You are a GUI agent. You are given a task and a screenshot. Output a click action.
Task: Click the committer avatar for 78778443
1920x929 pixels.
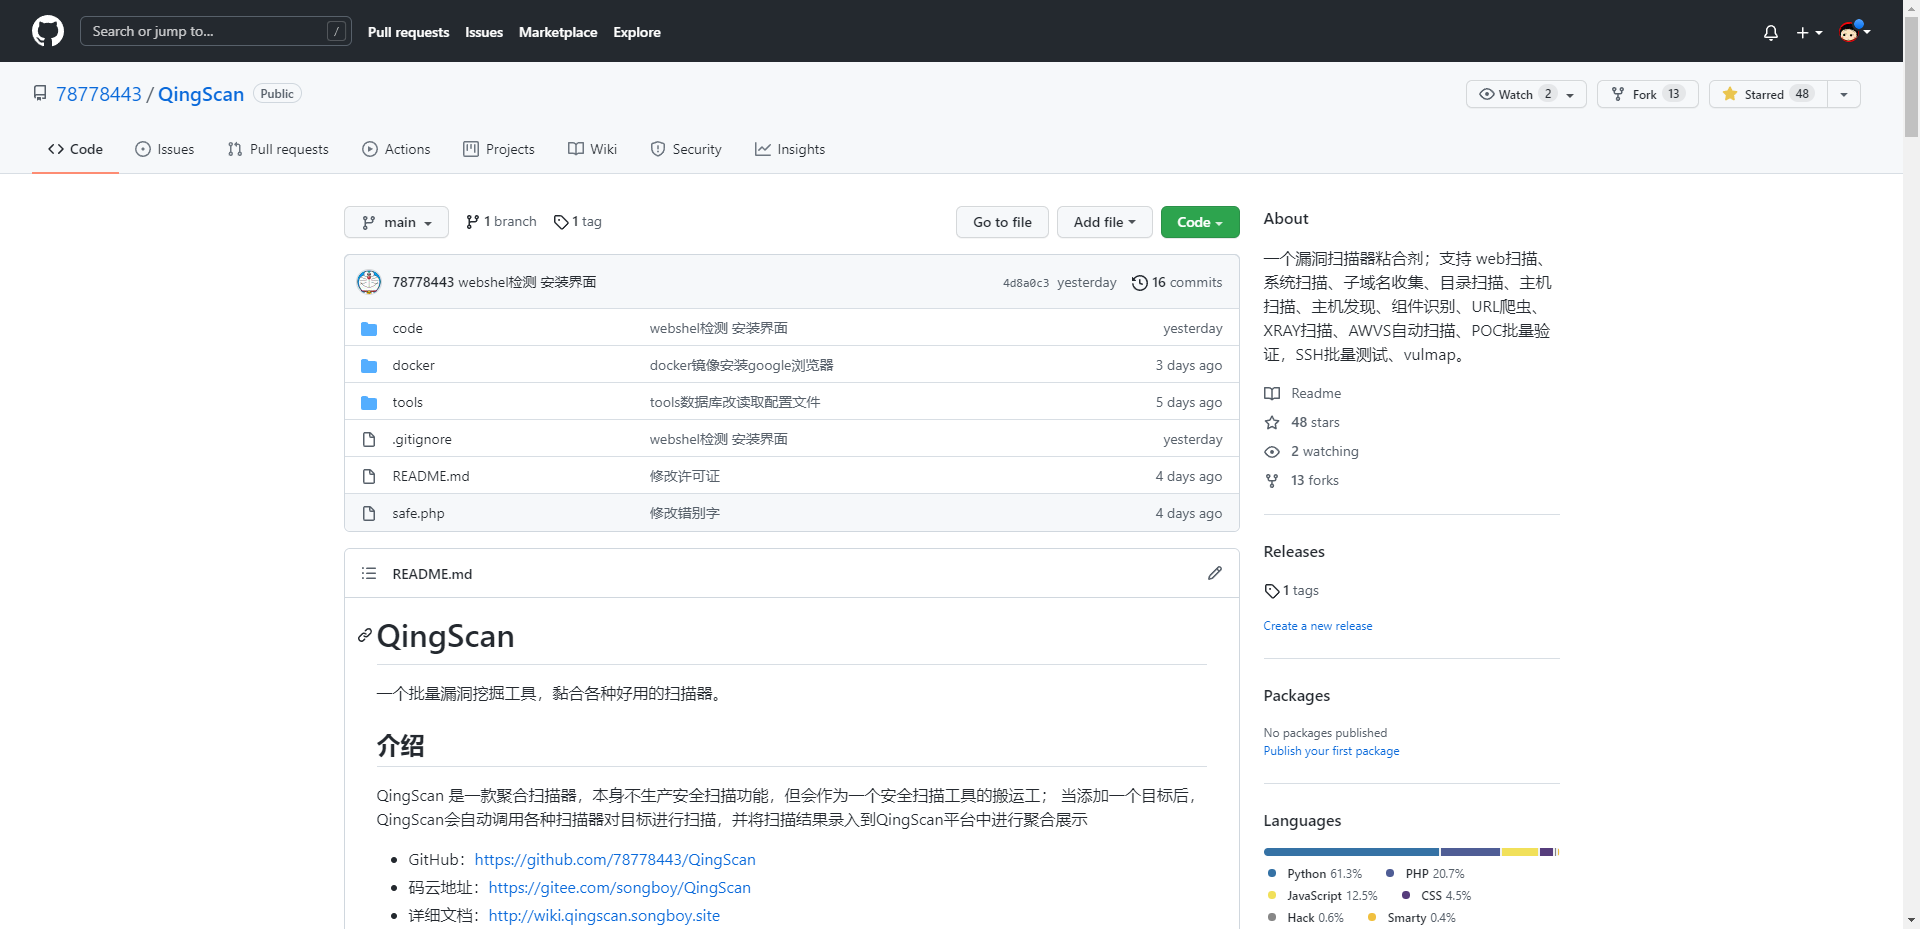coord(369,282)
